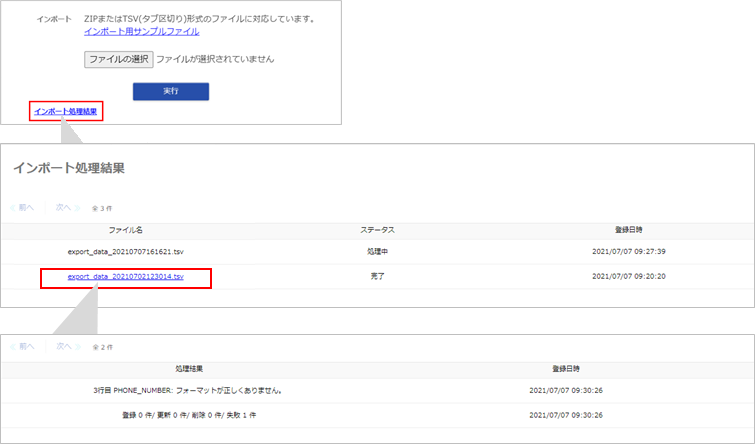Click the ファイルの選択 button
Image resolution: width=755 pixels, height=444 pixels.
[x=118, y=59]
